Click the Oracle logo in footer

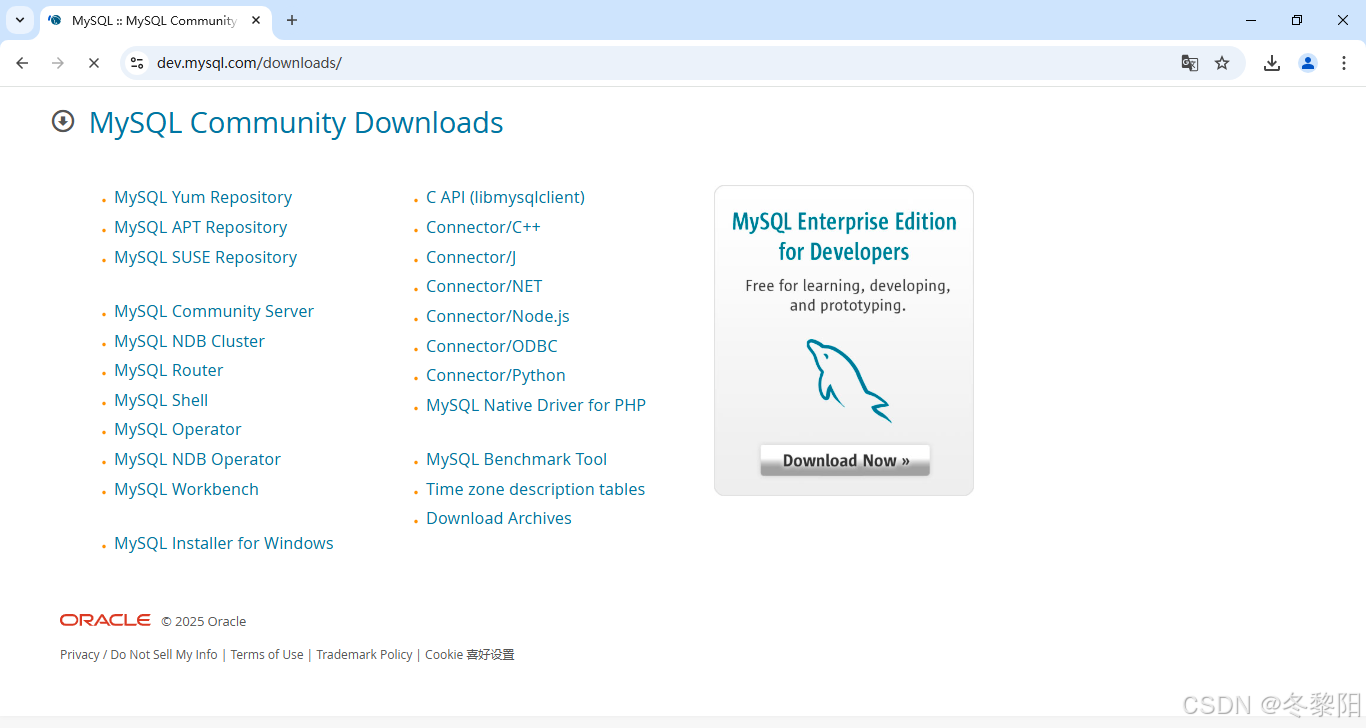105,620
